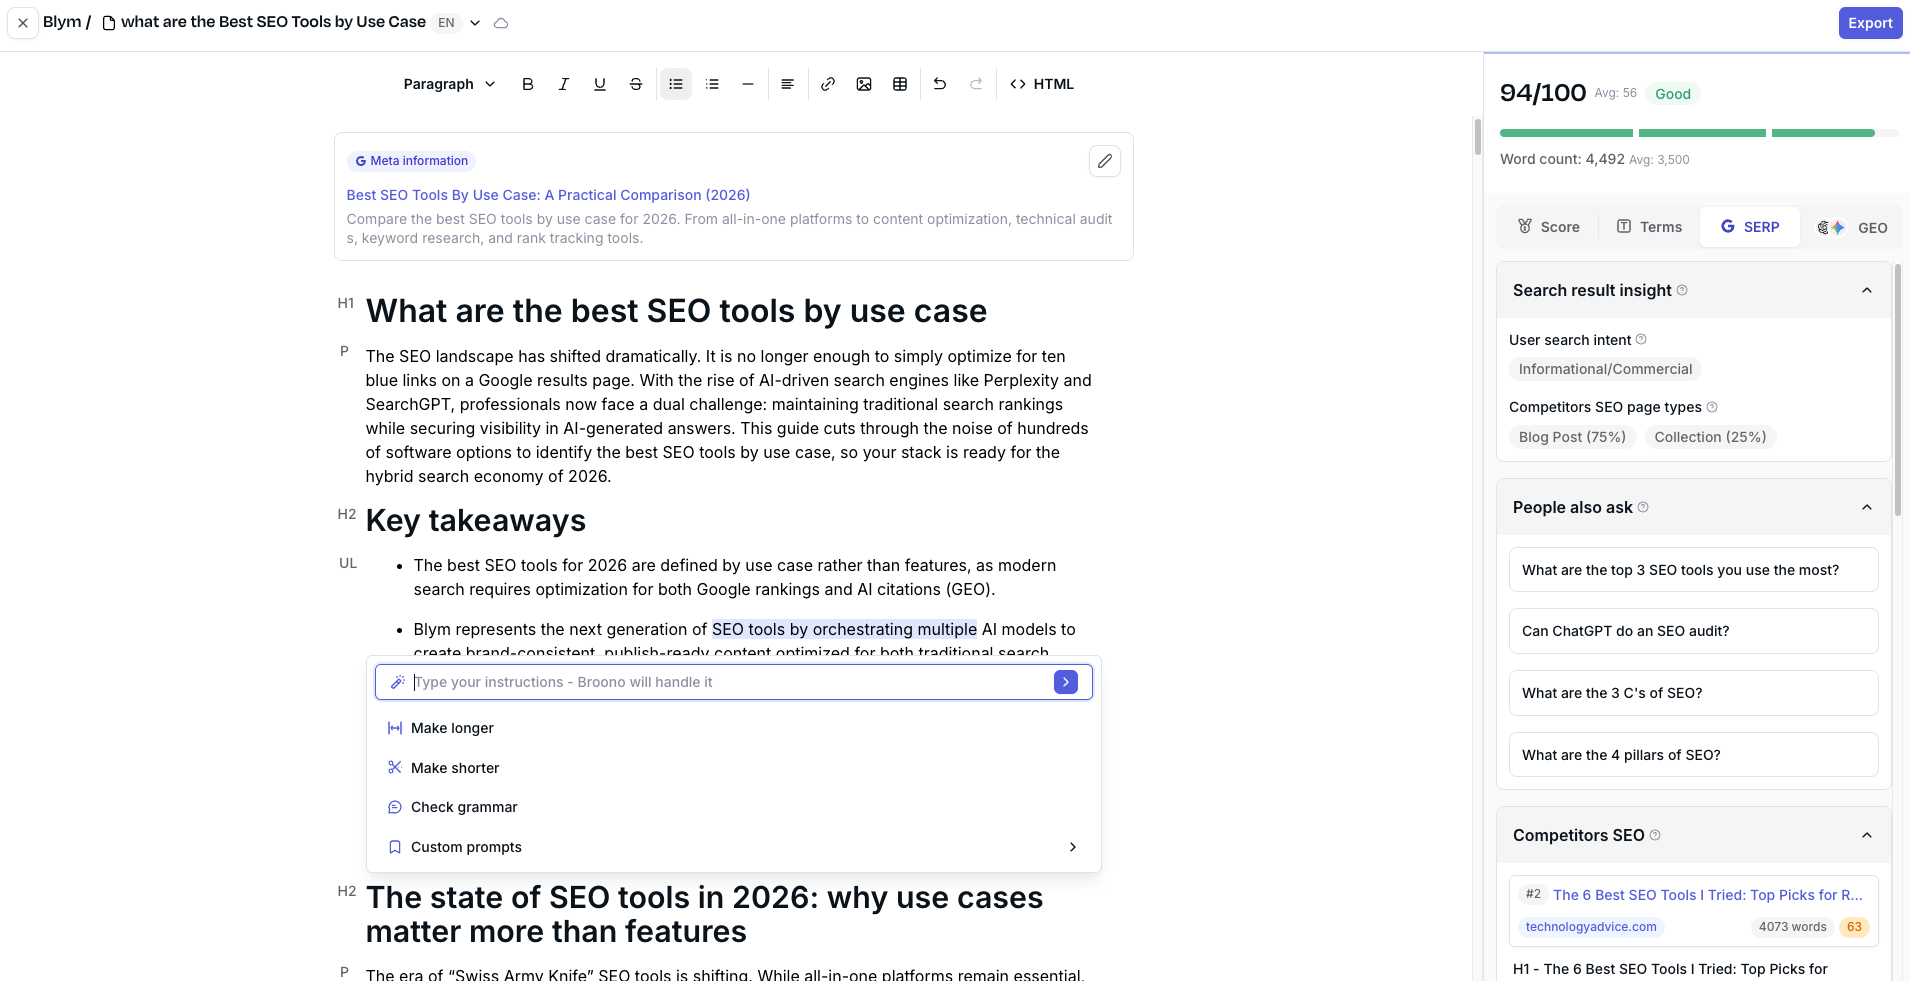Viewport: 1910px width, 981px height.
Task: Click the Search result insight help icon
Action: click(x=1682, y=290)
